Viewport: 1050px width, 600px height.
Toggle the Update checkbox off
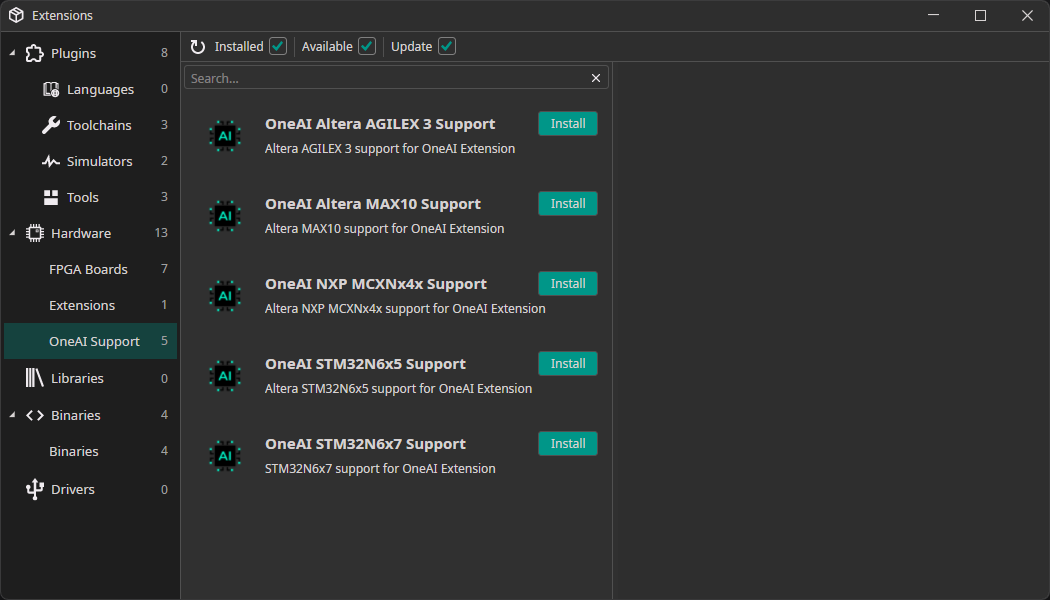pos(446,45)
